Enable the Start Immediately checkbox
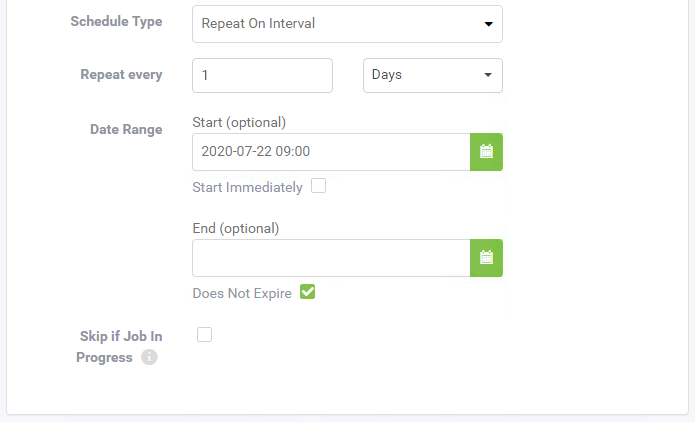The image size is (695, 422). tap(318, 186)
